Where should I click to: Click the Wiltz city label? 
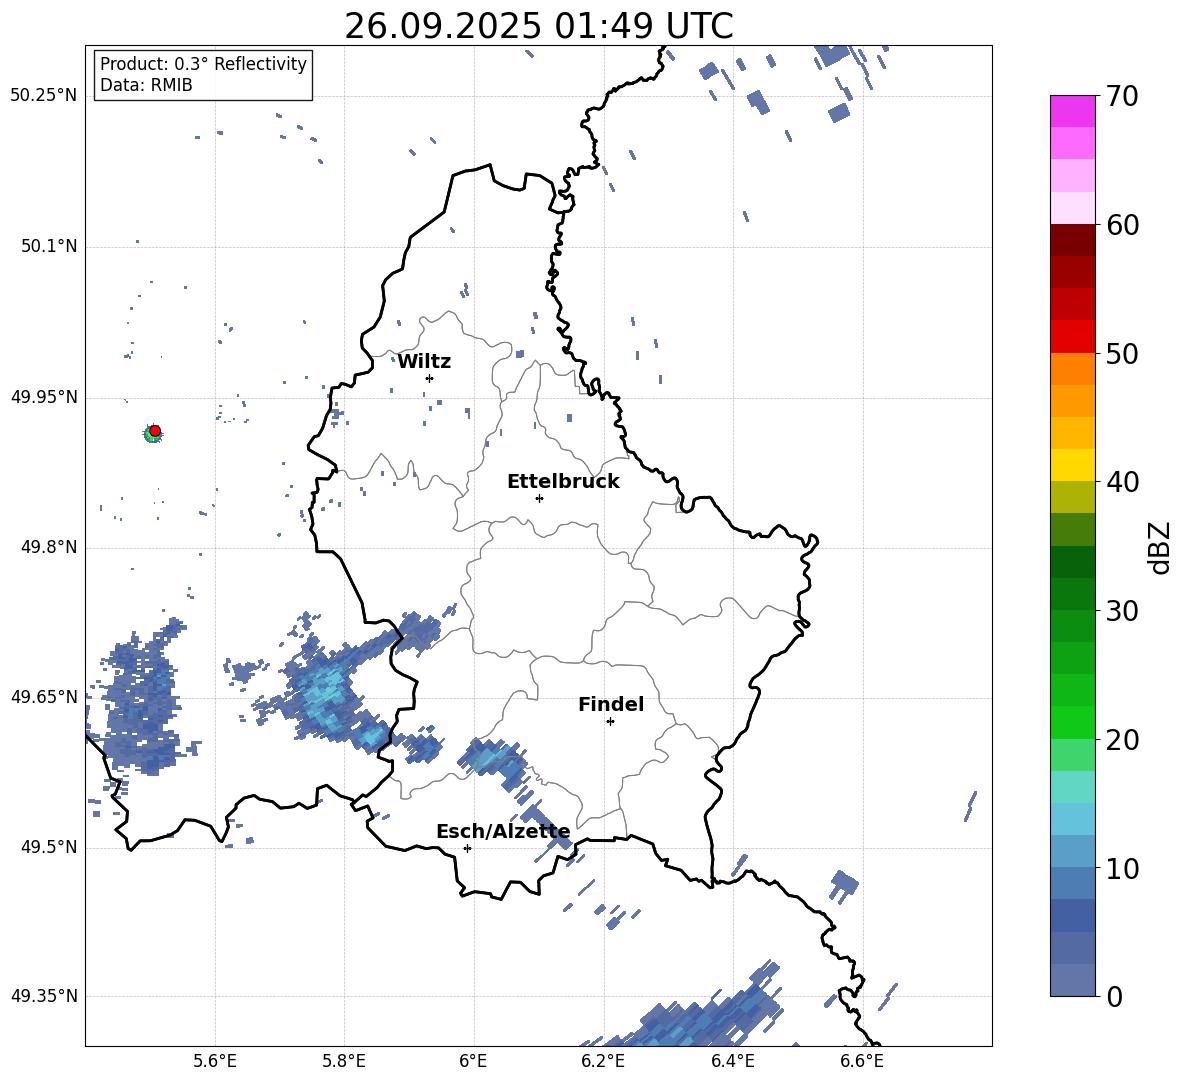(x=424, y=362)
